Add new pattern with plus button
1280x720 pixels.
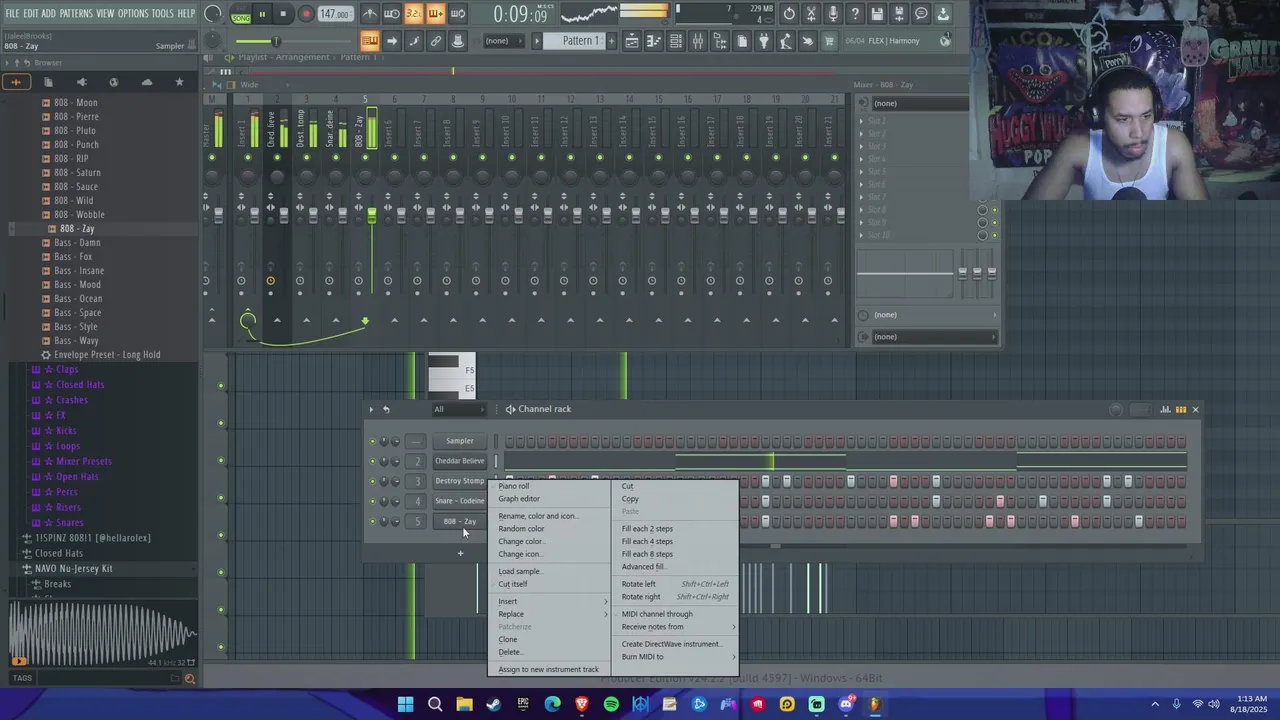click(611, 41)
